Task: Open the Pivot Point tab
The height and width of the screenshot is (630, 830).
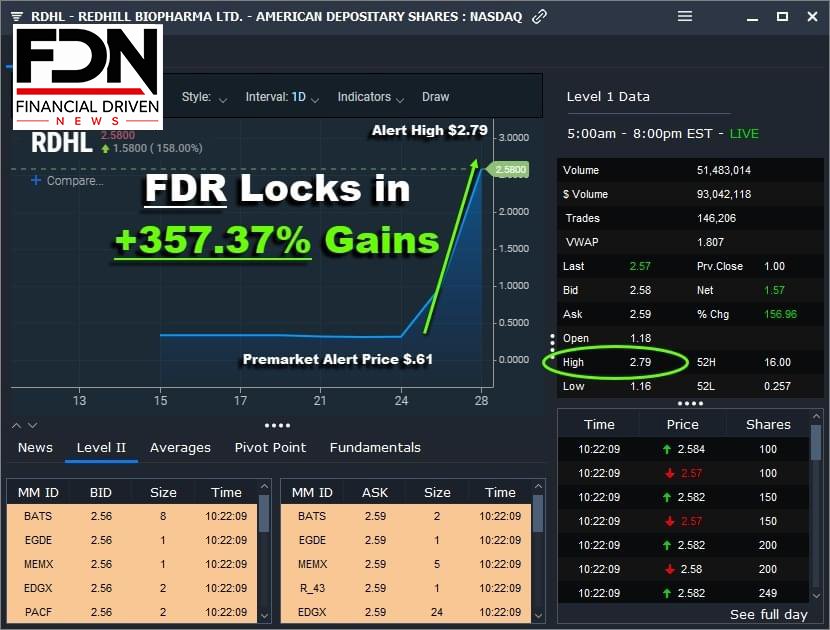Action: [x=270, y=447]
